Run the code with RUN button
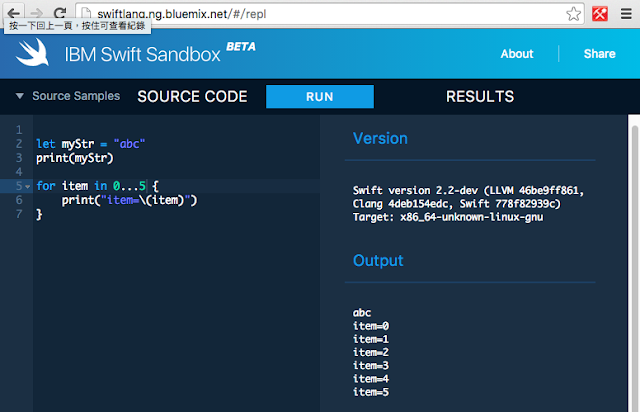This screenshot has height=412, width=640. pos(320,96)
